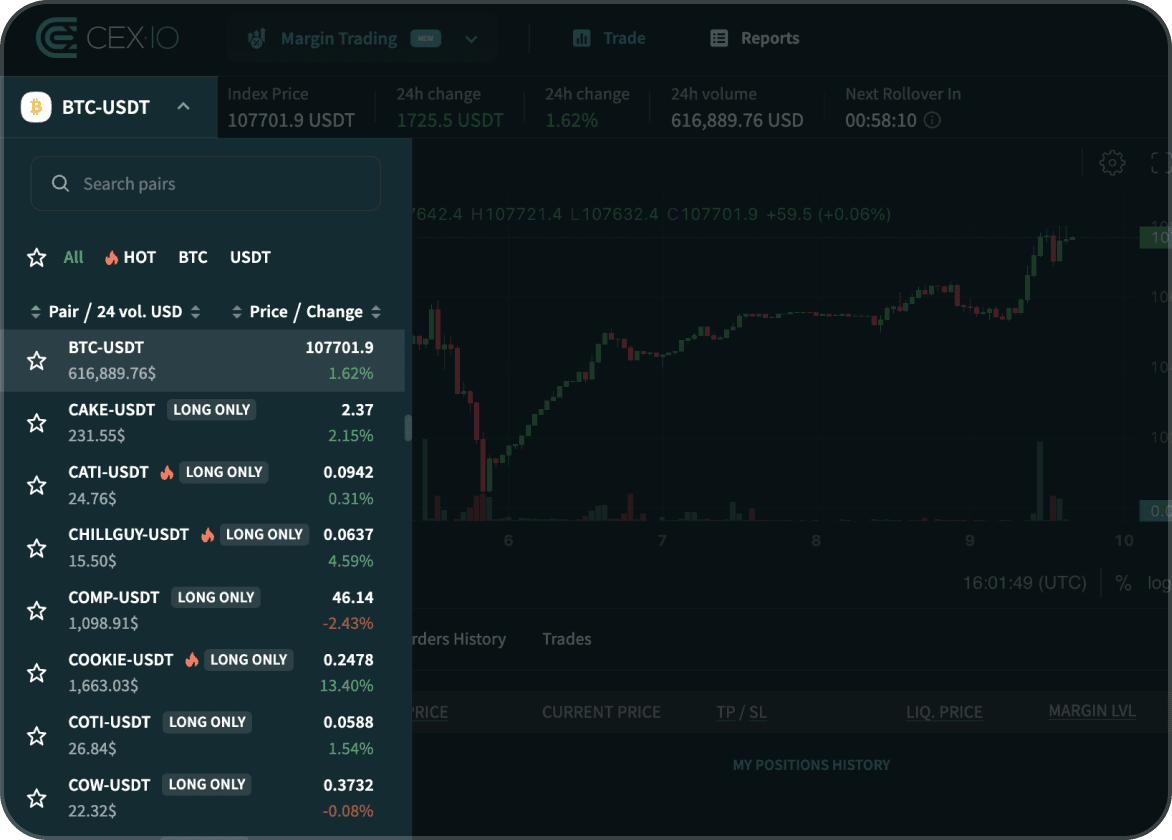
Task: Select the BTC-USDT pair row
Action: [203, 360]
